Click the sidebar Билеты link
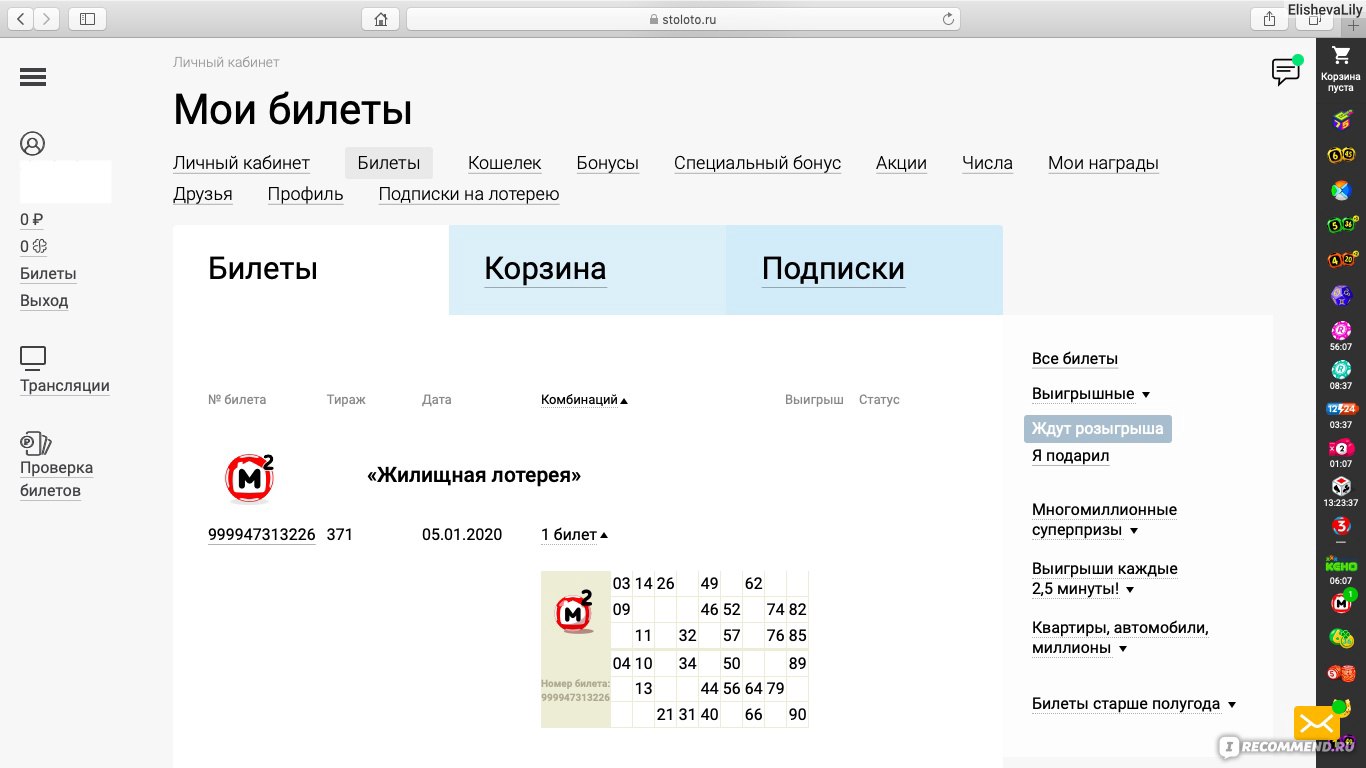Screen dimensions: 1366x768 pos(48,274)
